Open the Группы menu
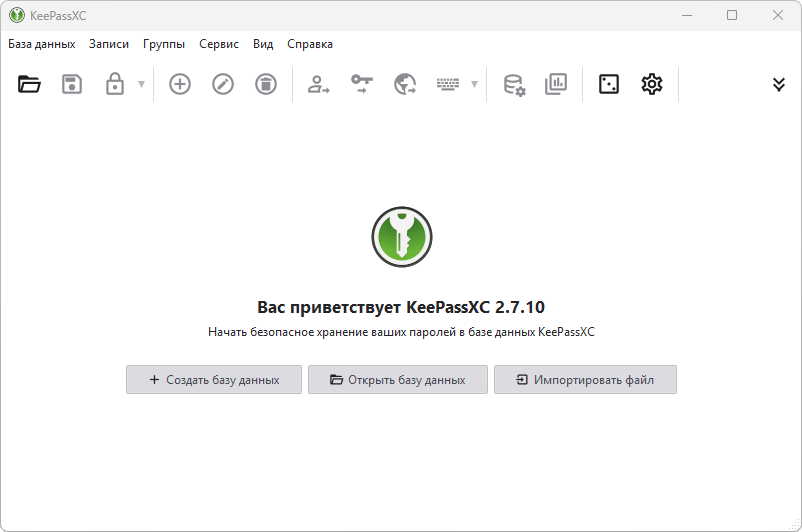The width and height of the screenshot is (802, 532). pos(164,44)
